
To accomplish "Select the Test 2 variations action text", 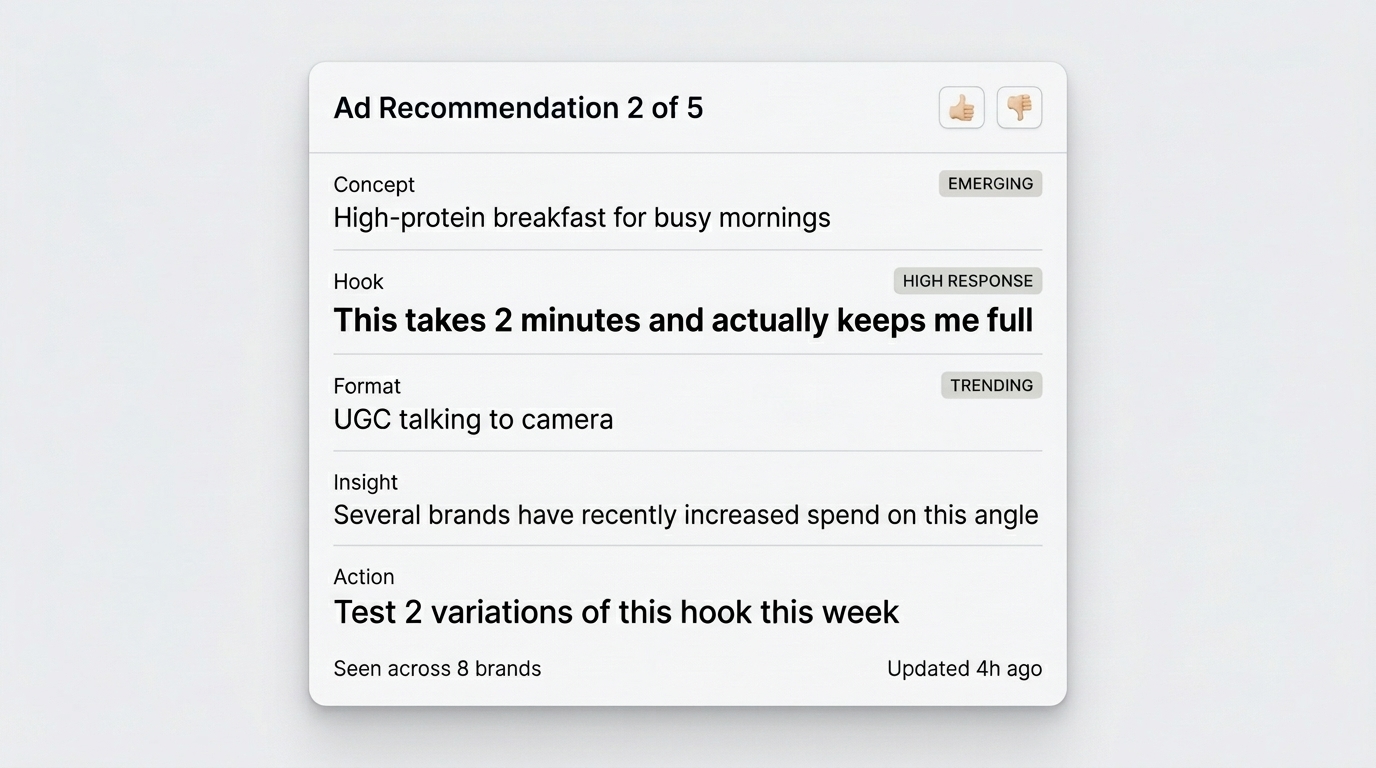I will point(616,611).
